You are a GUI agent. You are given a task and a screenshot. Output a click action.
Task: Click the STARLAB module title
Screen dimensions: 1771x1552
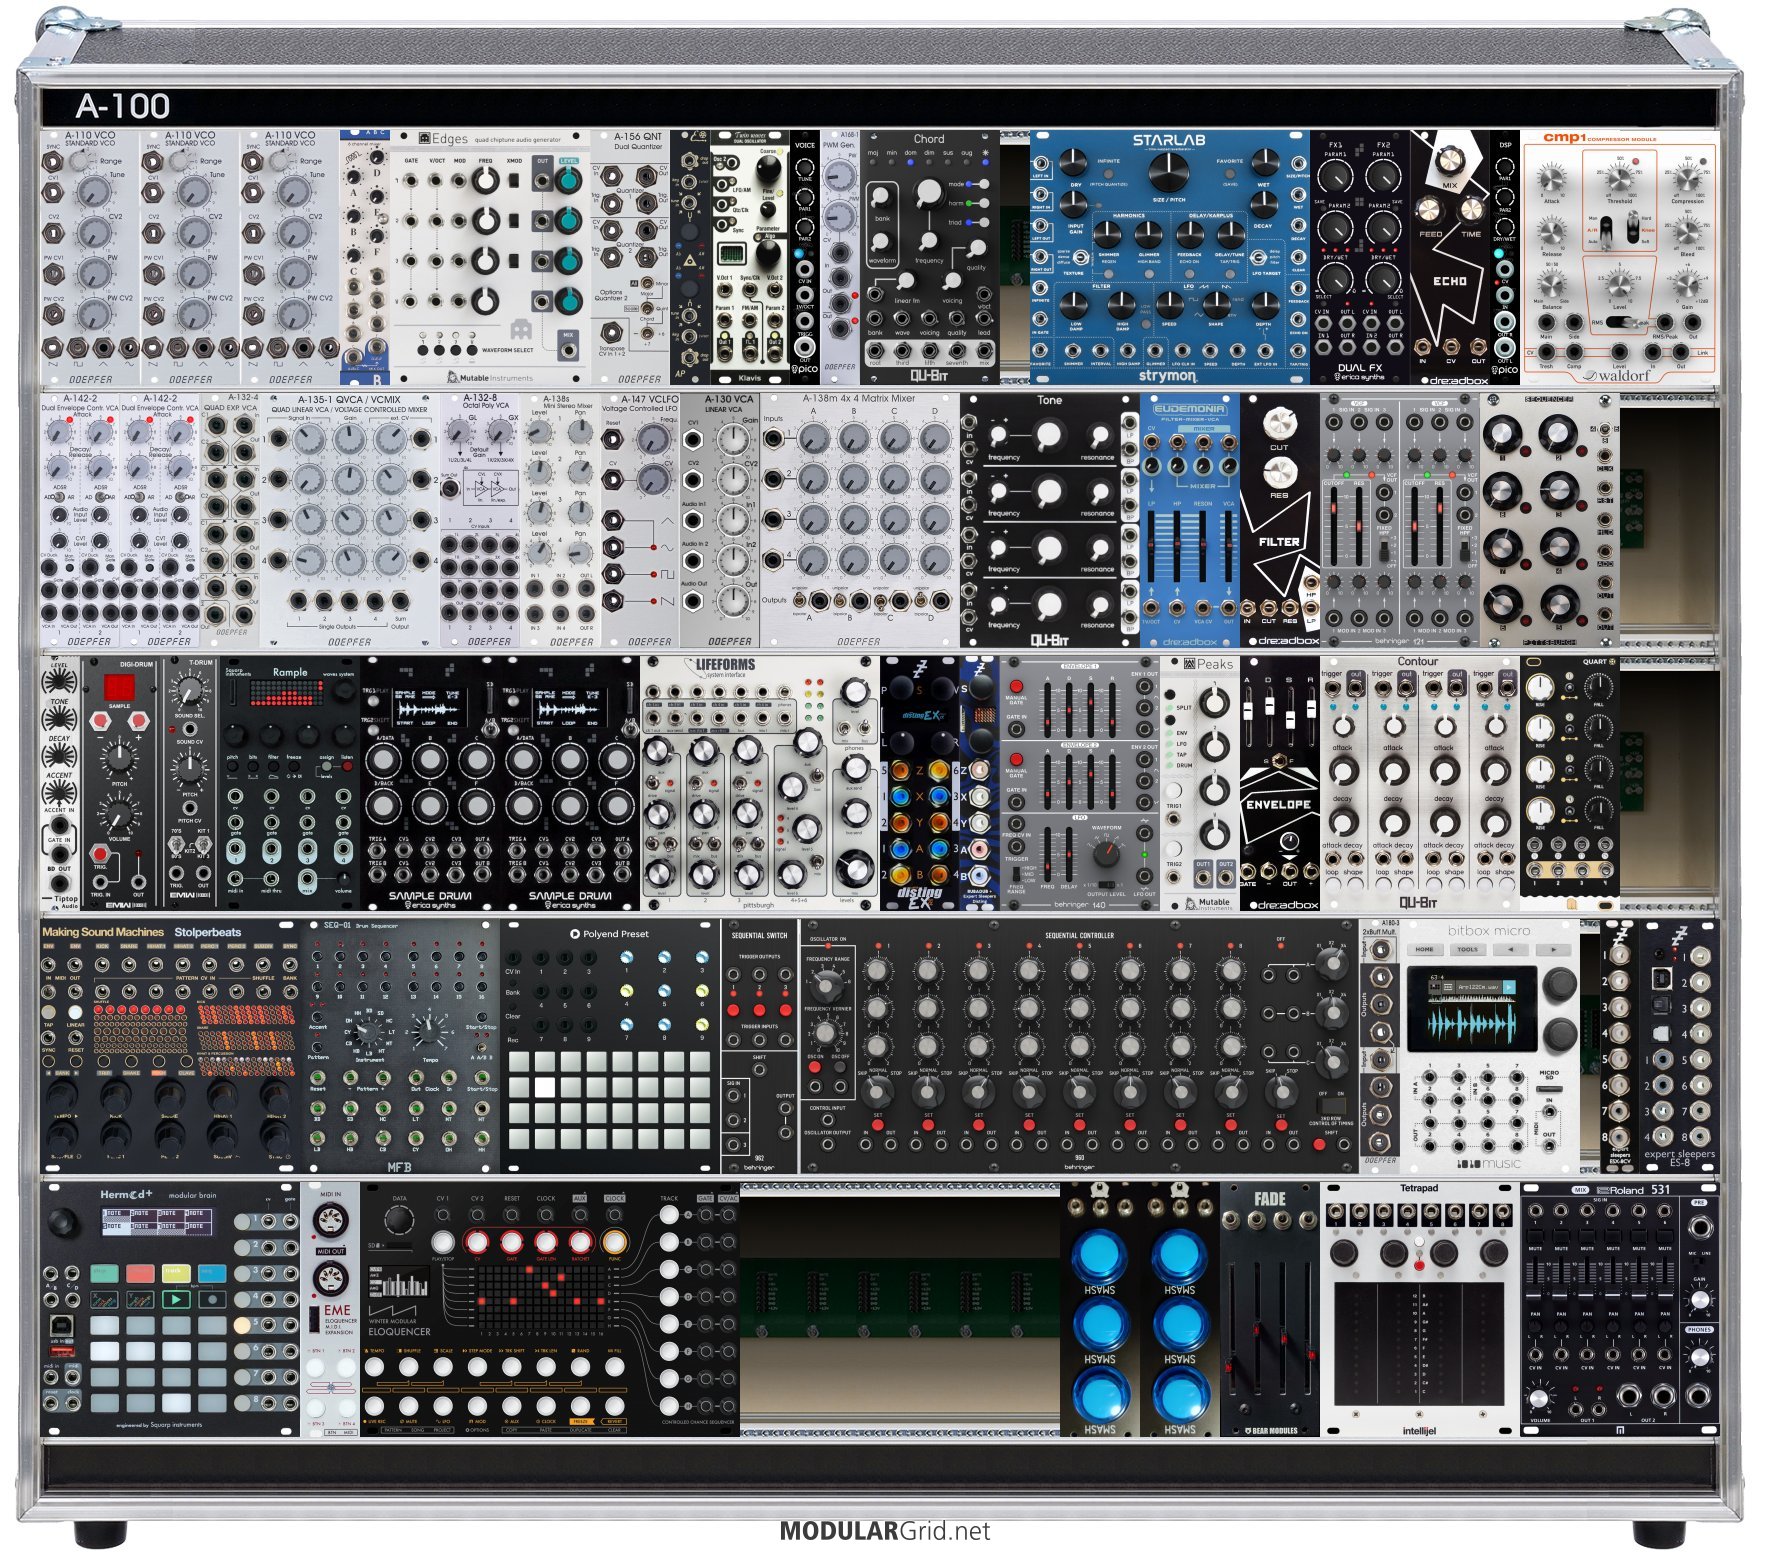click(x=1169, y=140)
